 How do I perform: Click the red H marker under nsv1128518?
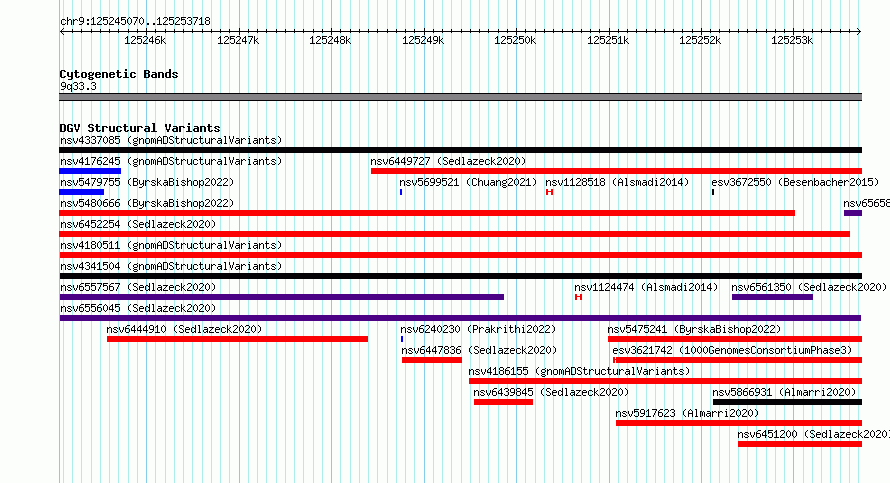pyautogui.click(x=549, y=192)
